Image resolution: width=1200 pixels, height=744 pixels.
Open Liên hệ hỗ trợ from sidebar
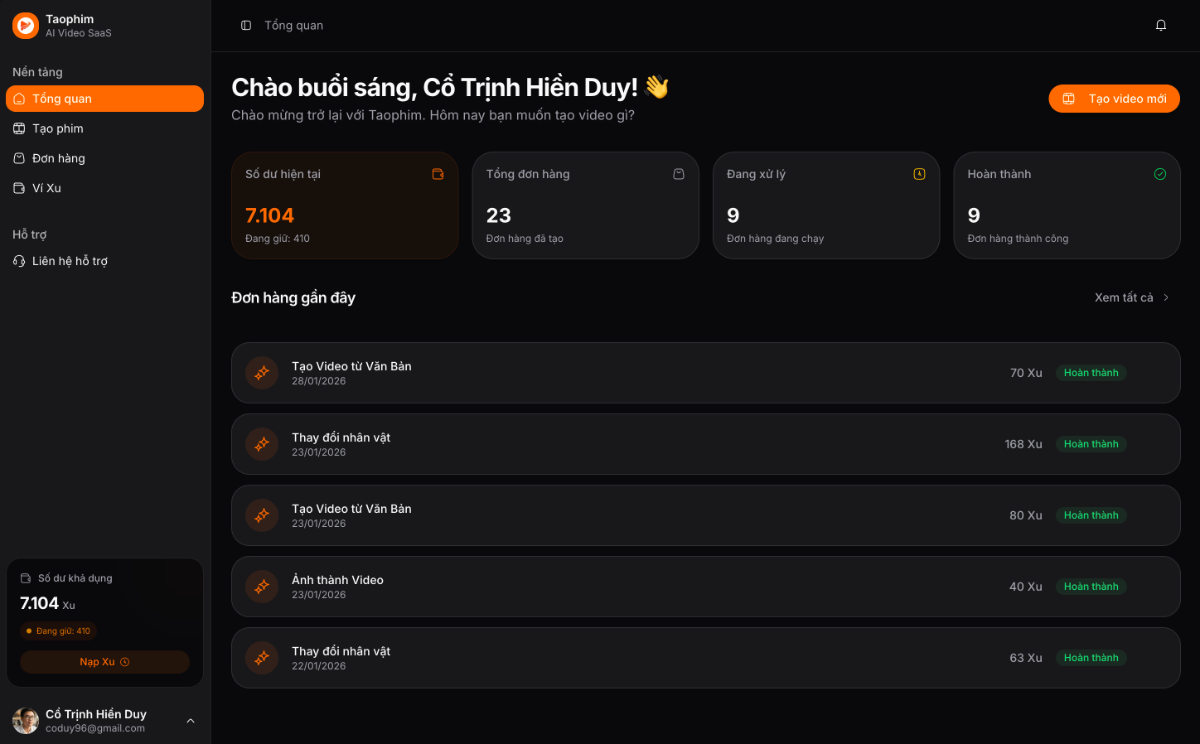tap(71, 260)
